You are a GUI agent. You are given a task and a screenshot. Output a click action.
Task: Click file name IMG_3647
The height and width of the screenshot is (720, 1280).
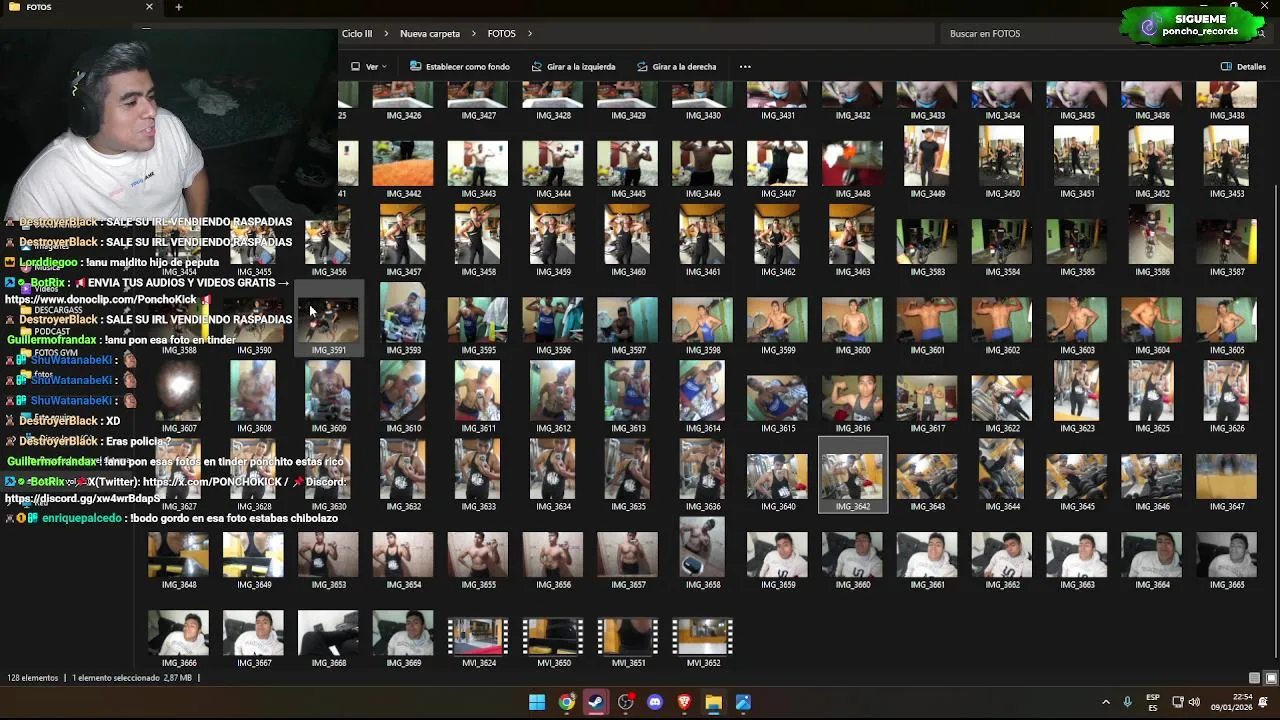point(1227,507)
